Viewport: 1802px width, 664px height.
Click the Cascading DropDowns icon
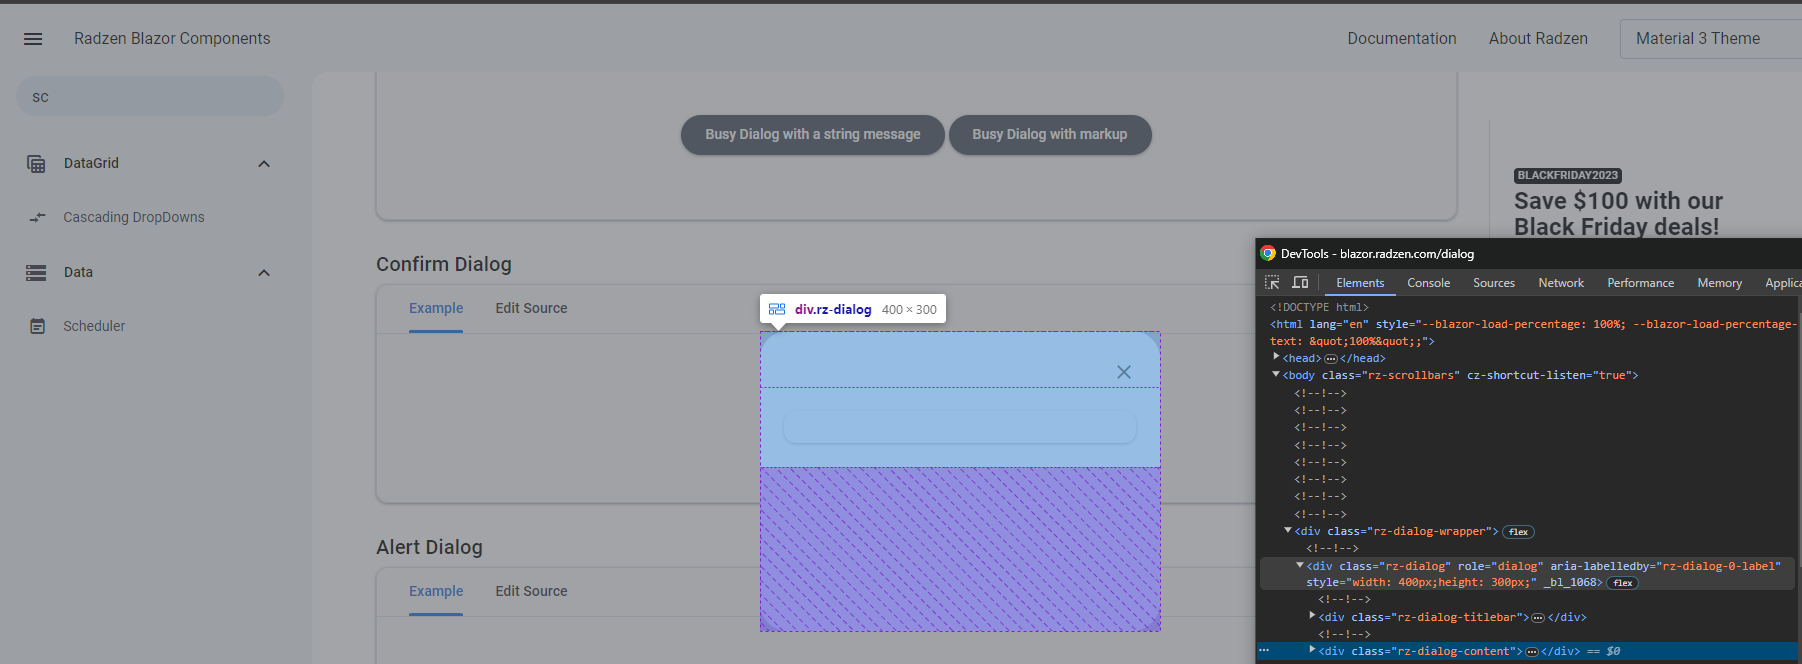click(37, 217)
